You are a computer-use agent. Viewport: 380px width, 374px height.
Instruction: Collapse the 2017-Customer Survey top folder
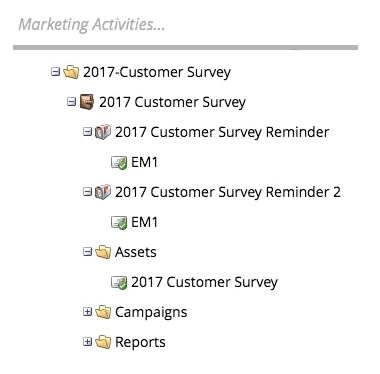pos(55,71)
